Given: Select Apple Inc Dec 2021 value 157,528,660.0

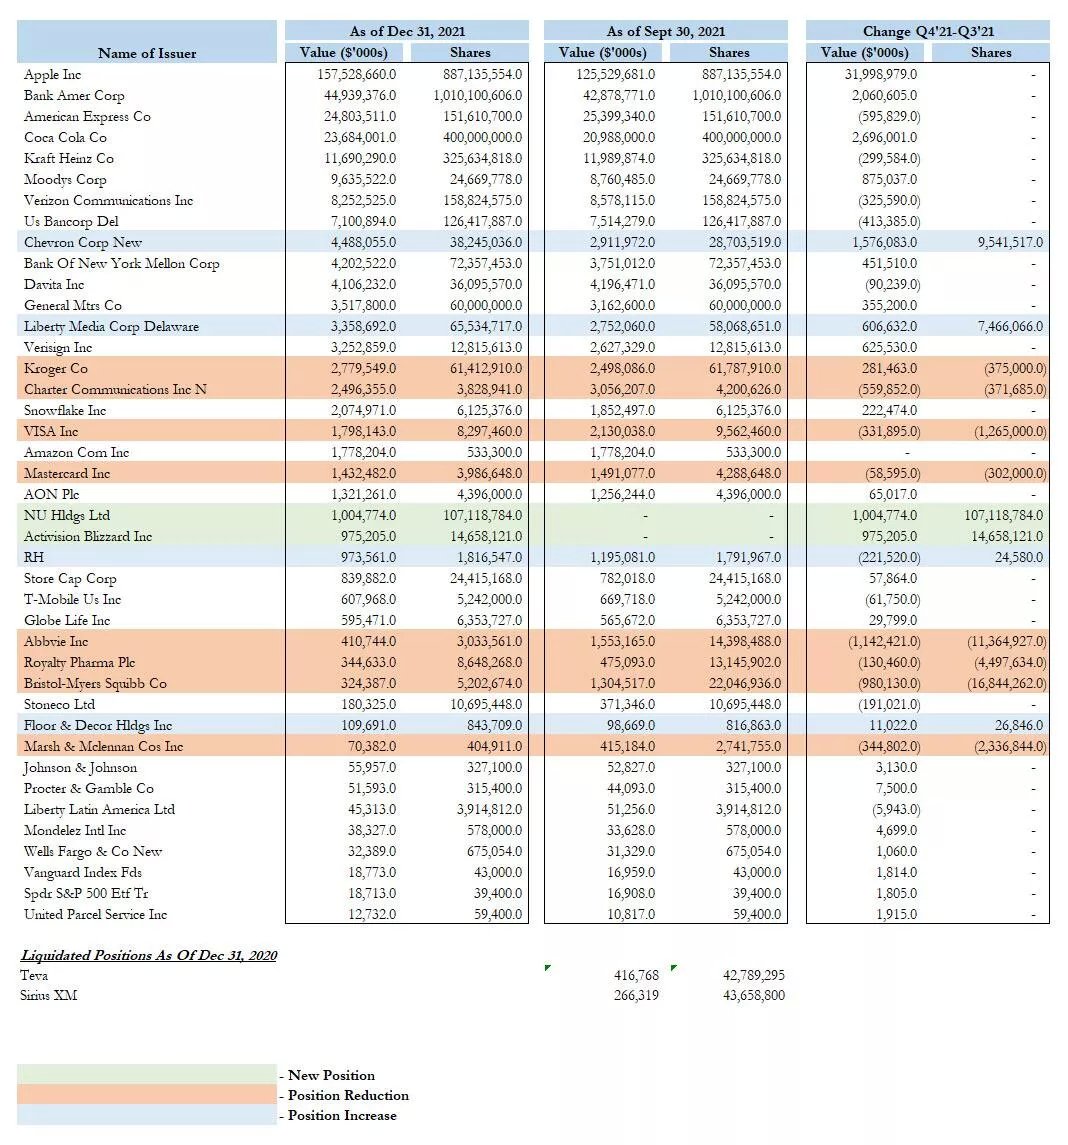Looking at the screenshot, I should pos(357,74).
